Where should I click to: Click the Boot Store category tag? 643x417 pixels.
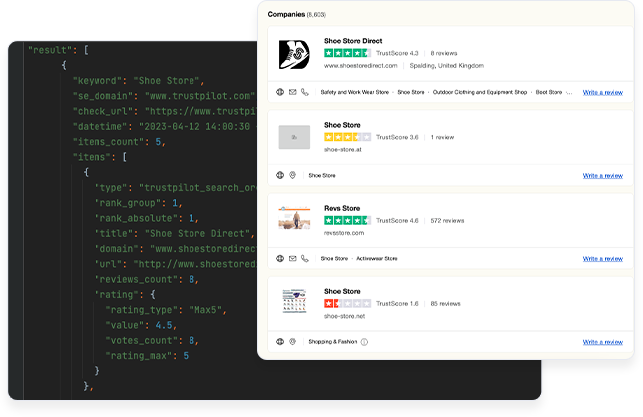(549, 92)
